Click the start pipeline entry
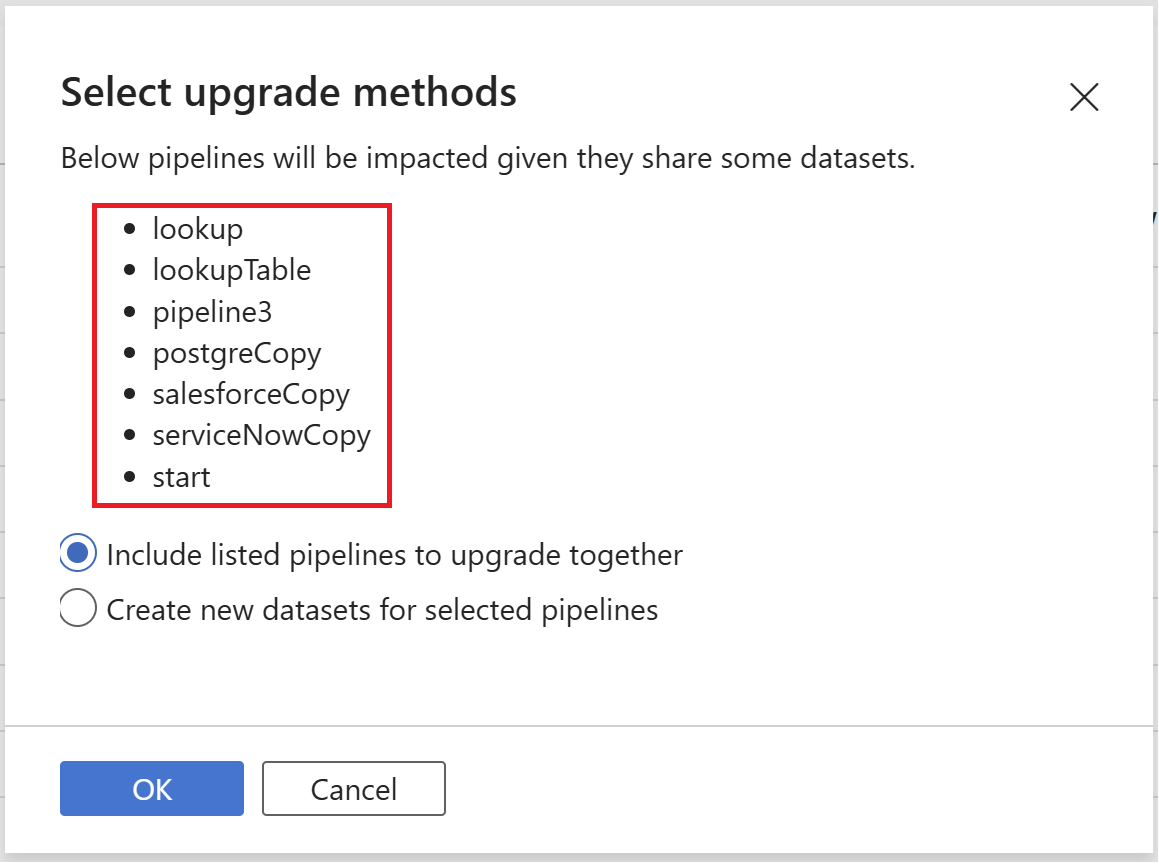The image size is (1159, 864). pos(182,477)
